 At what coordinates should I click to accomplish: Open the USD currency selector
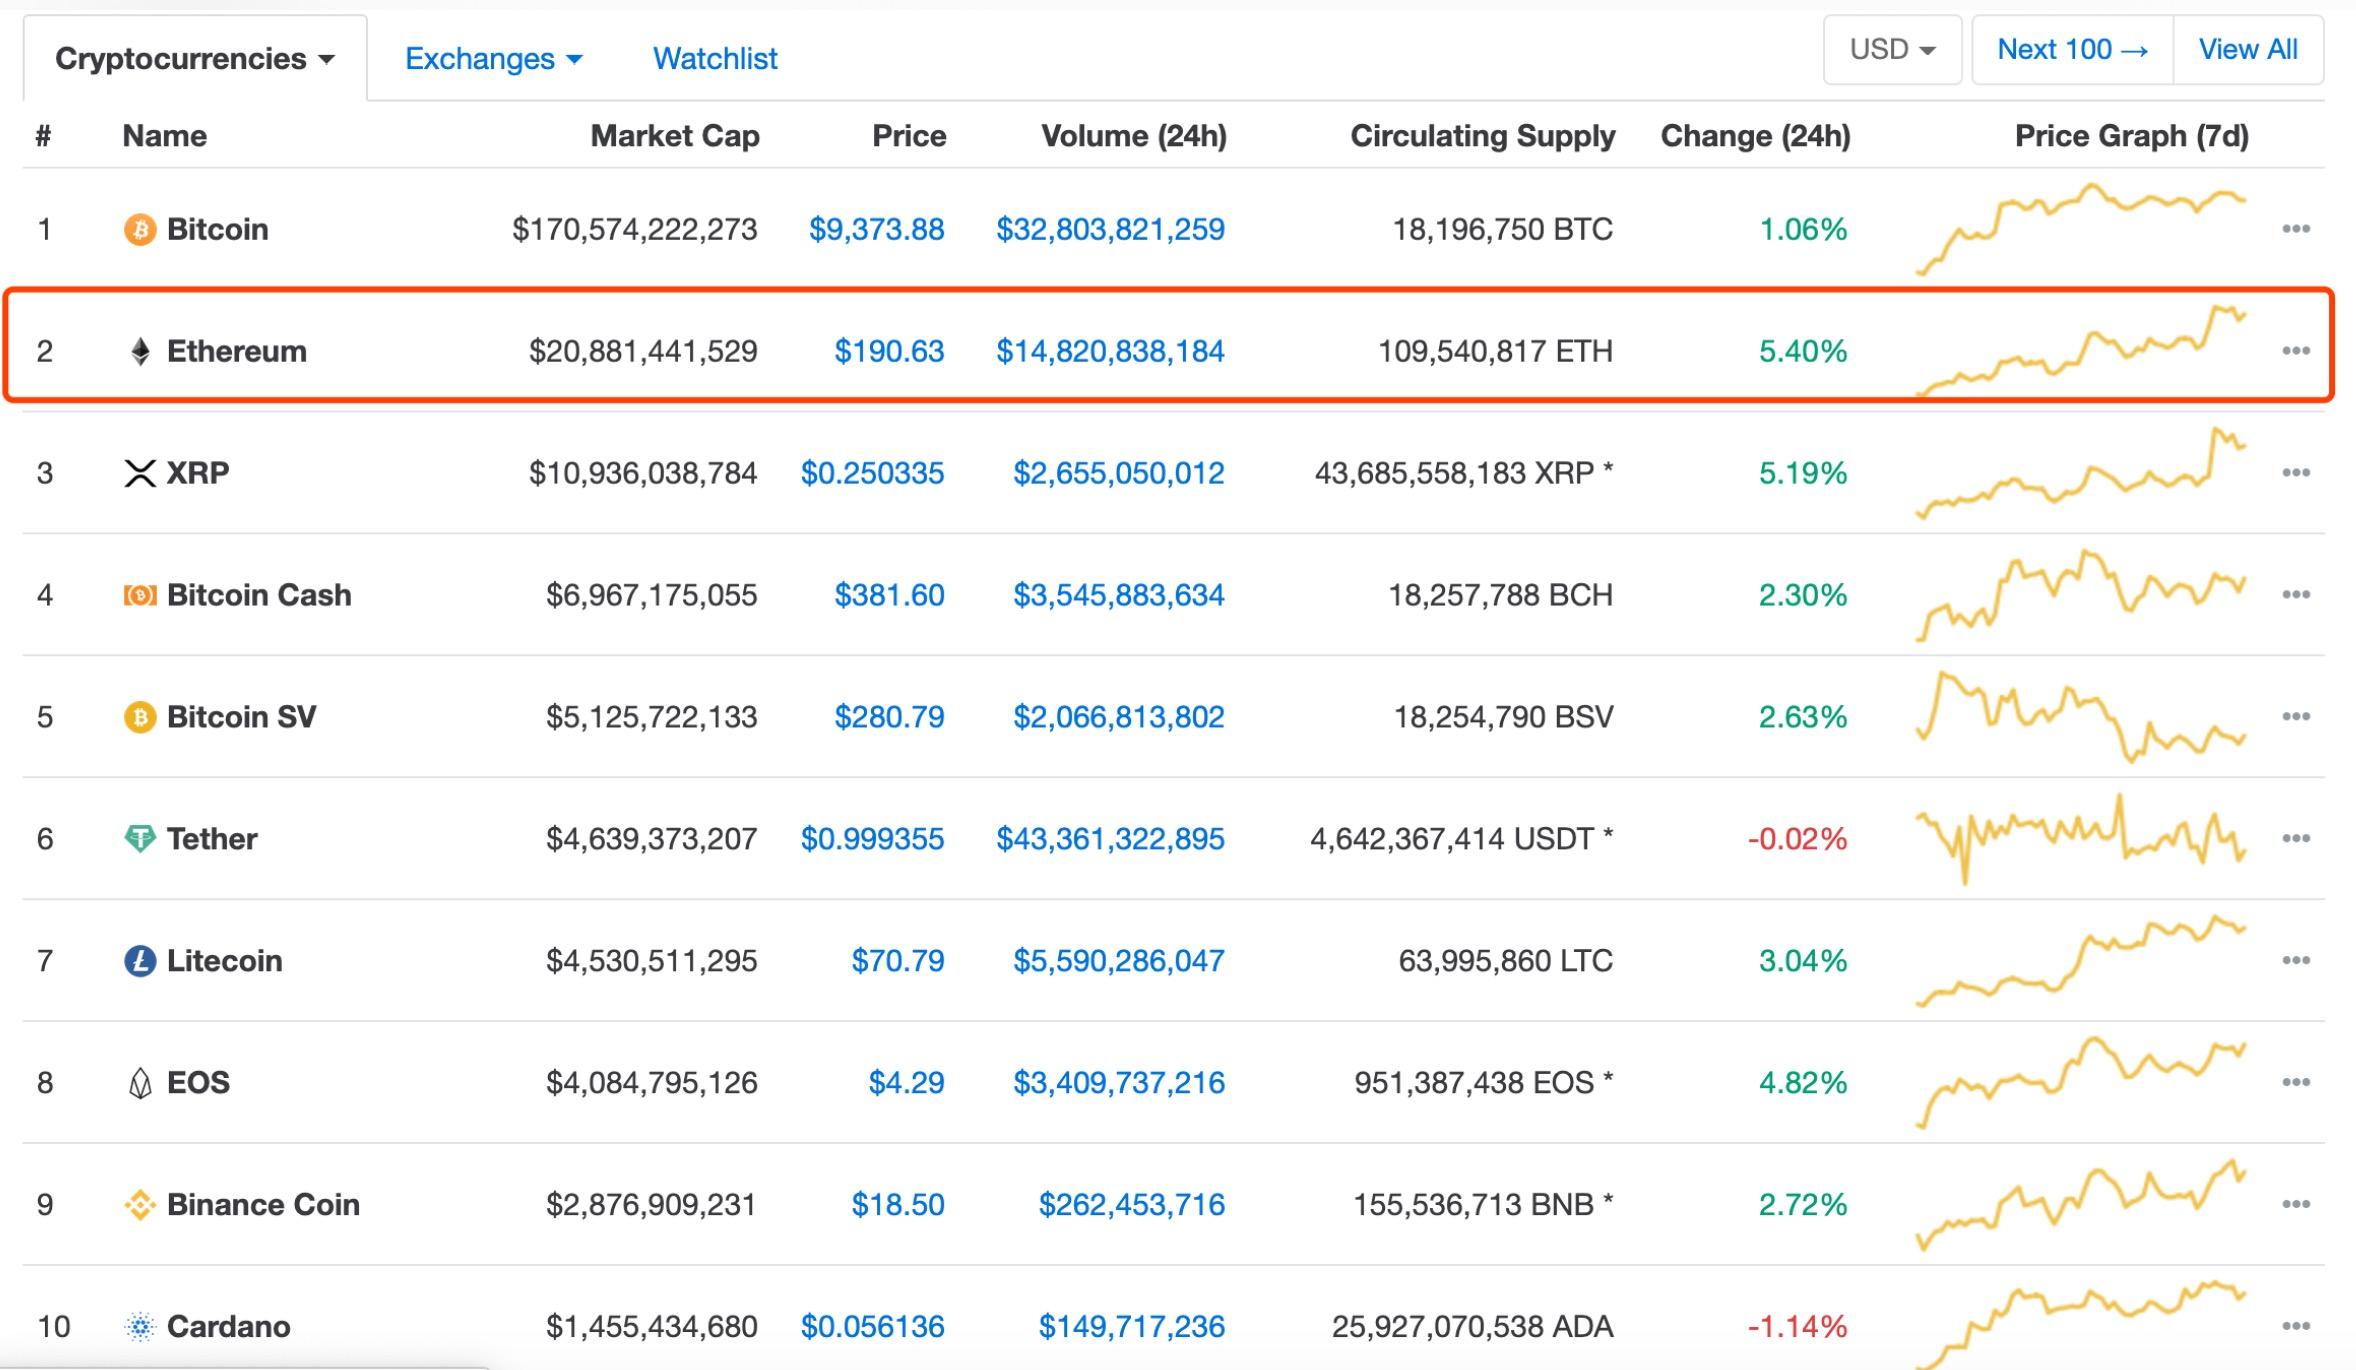click(1891, 49)
